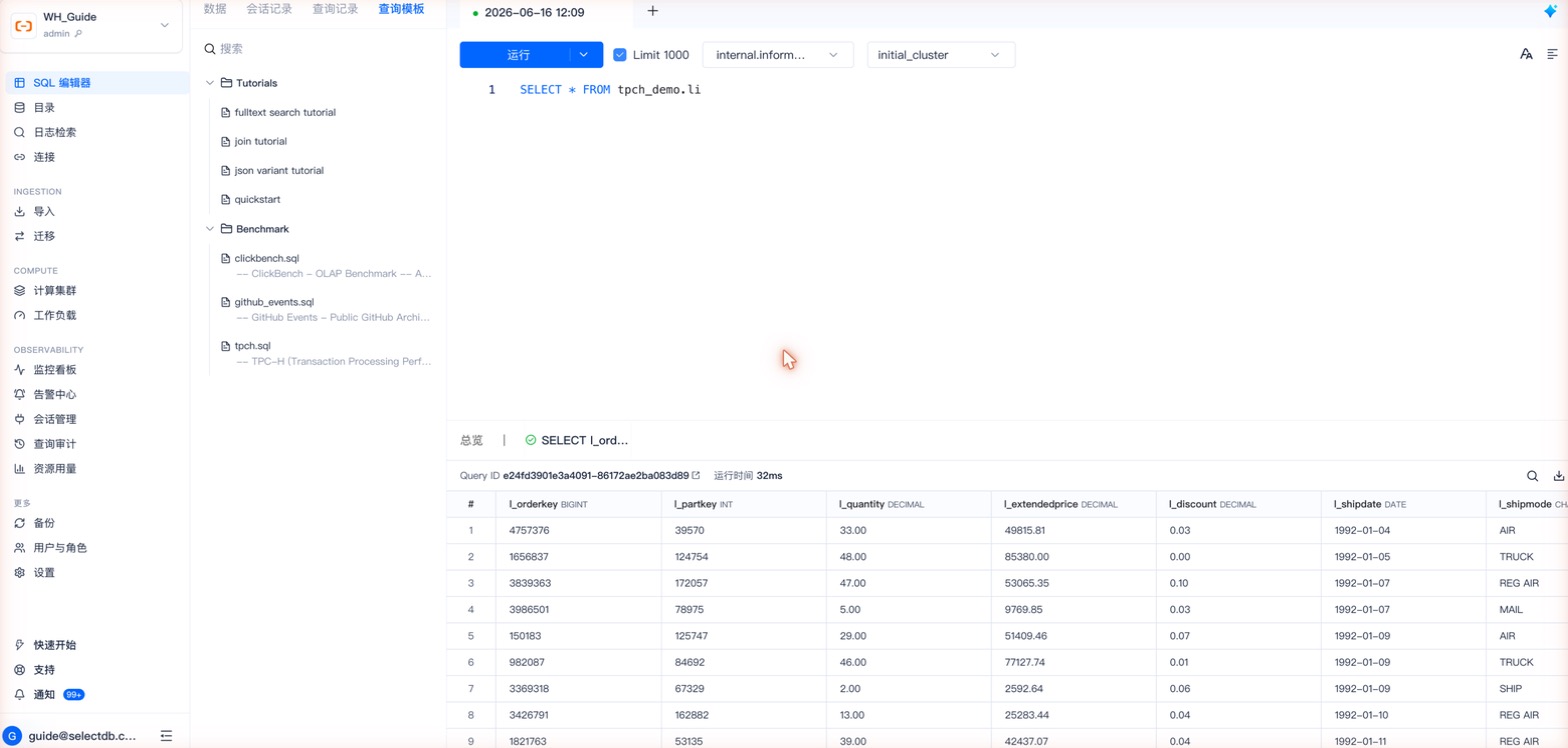Click the 查询审计 query audit icon
This screenshot has width=1568, height=748.
pyautogui.click(x=19, y=444)
